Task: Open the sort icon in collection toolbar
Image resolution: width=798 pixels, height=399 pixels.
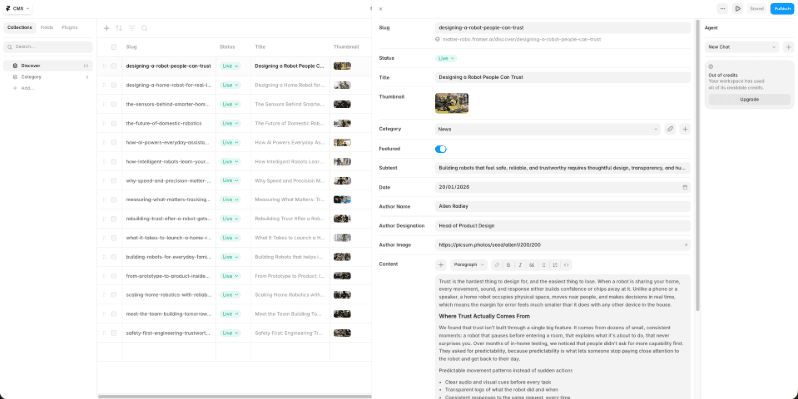Action: click(119, 28)
